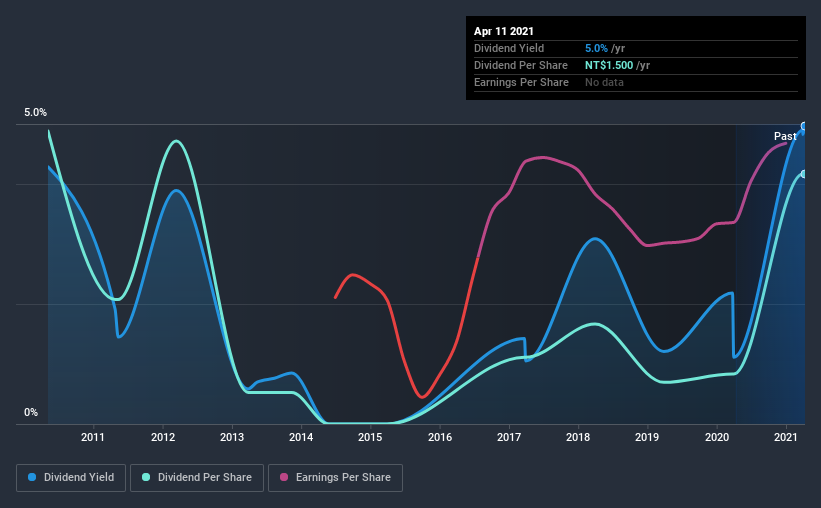
Task: Select the 2020 x-axis label
Action: [717, 437]
